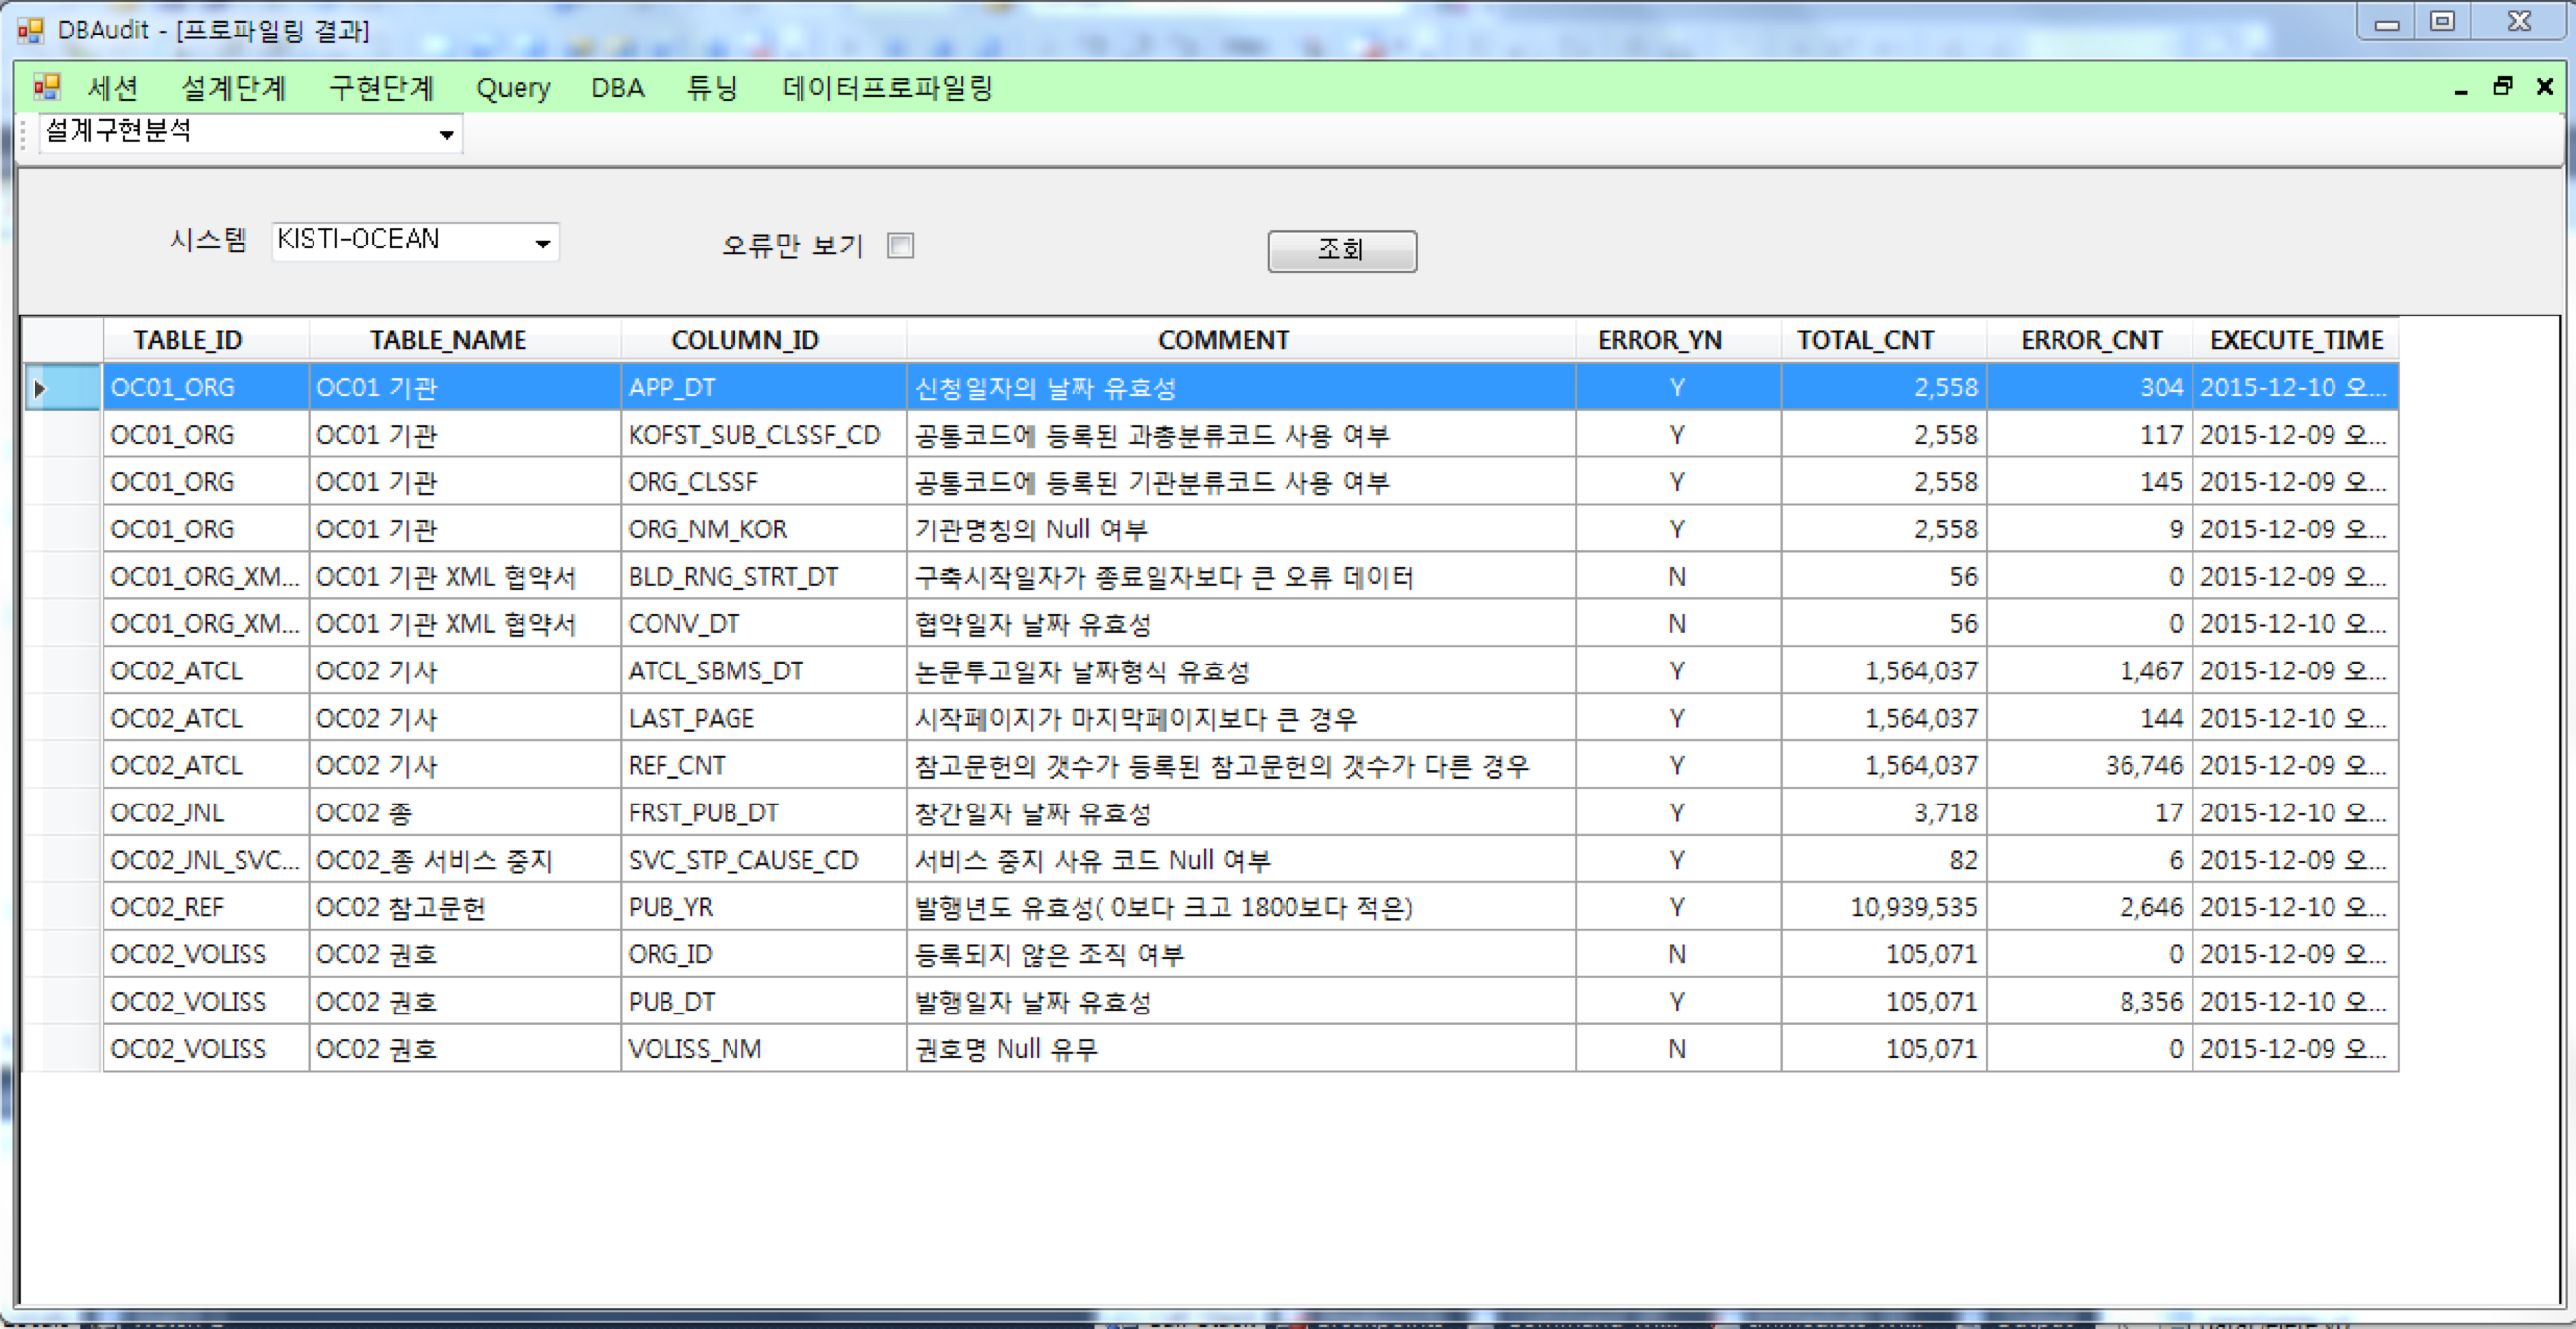Click the 3,718 total count cell
The height and width of the screenshot is (1329, 2576).
point(1884,813)
